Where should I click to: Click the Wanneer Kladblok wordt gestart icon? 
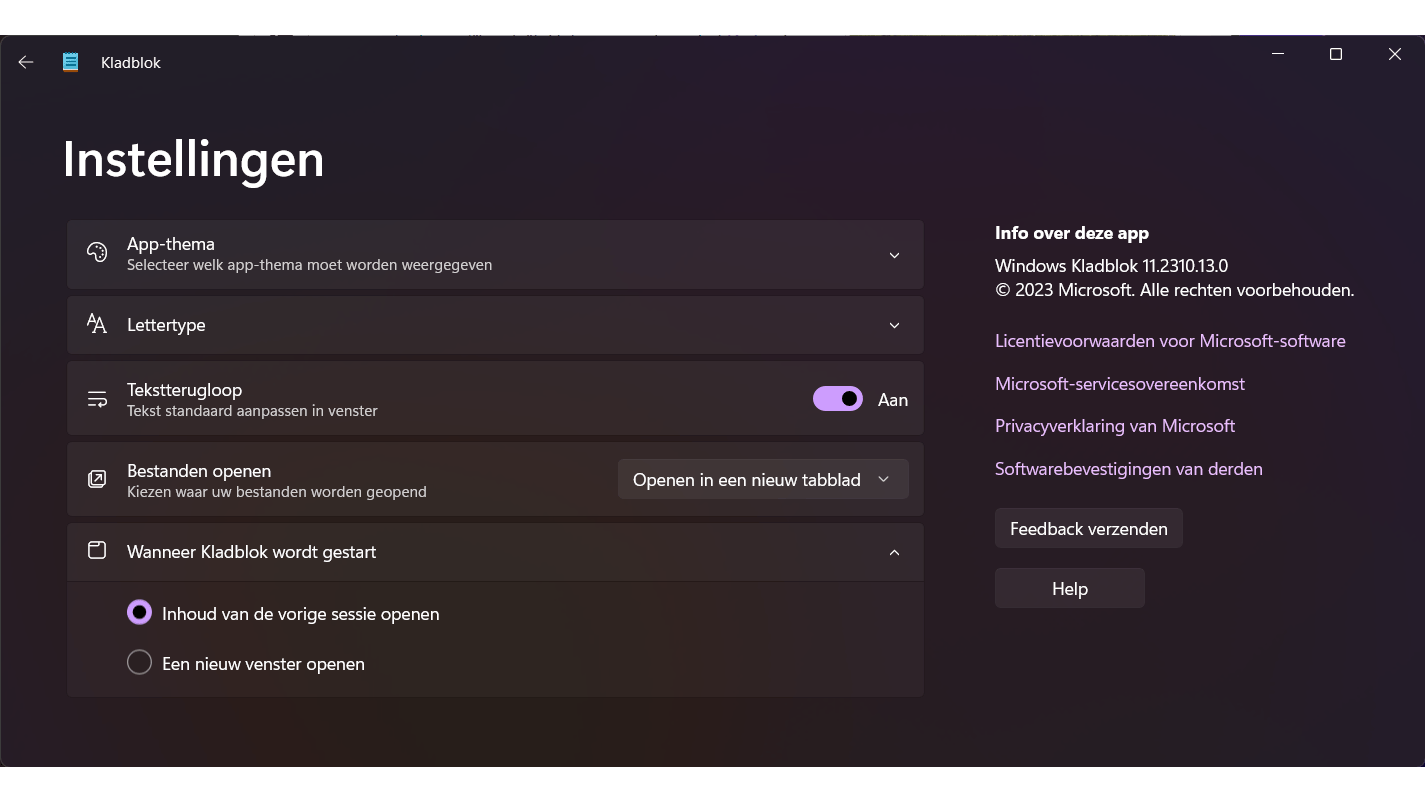coord(97,551)
